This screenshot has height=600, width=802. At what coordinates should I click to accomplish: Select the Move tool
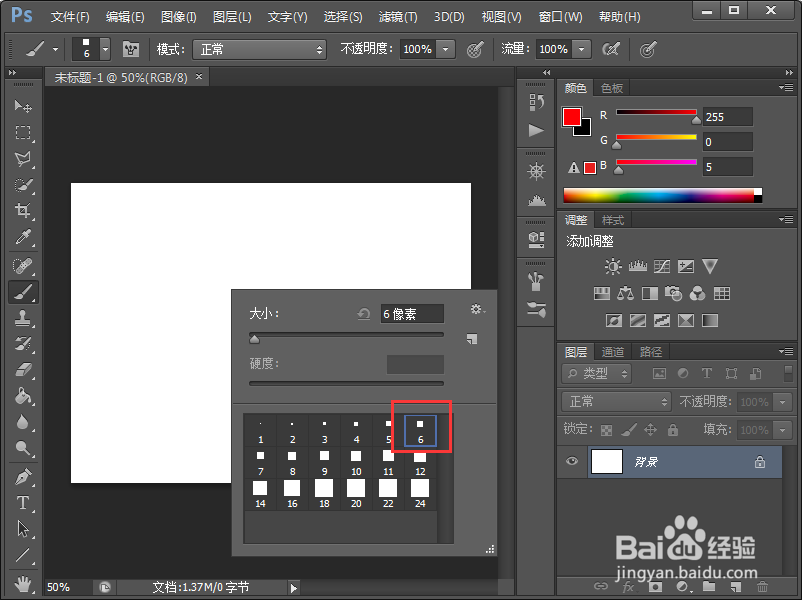pyautogui.click(x=22, y=107)
